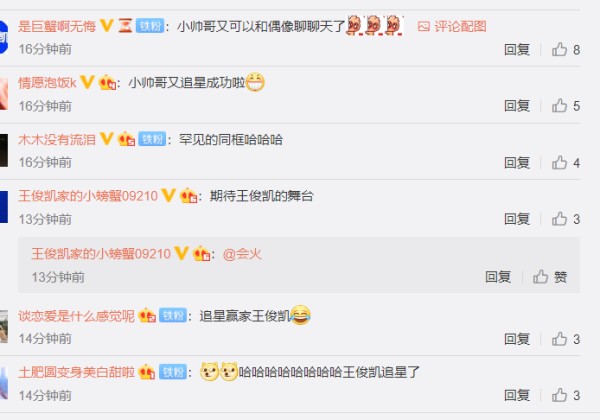Reply to the nested @会火 comment
The height and width of the screenshot is (420, 600).
point(498,277)
